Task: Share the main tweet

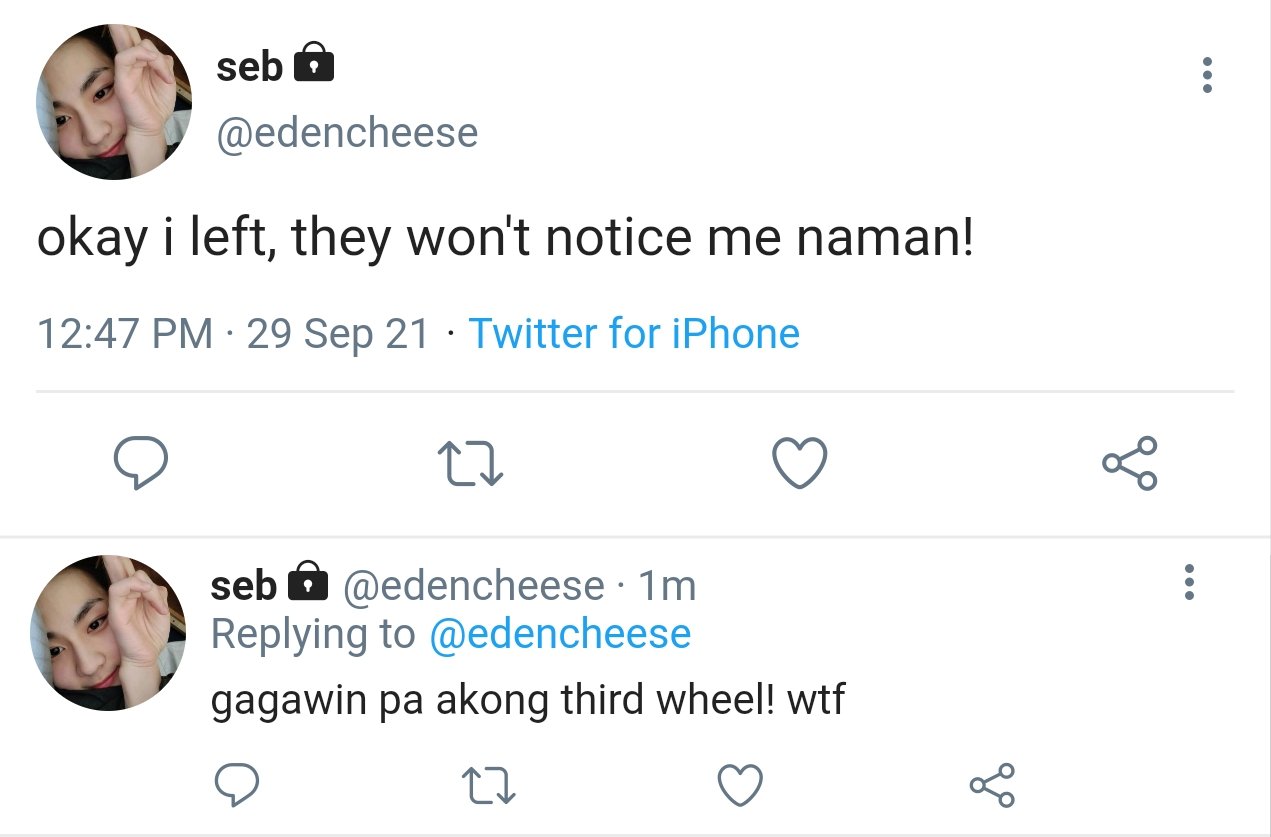Action: pos(1129,463)
